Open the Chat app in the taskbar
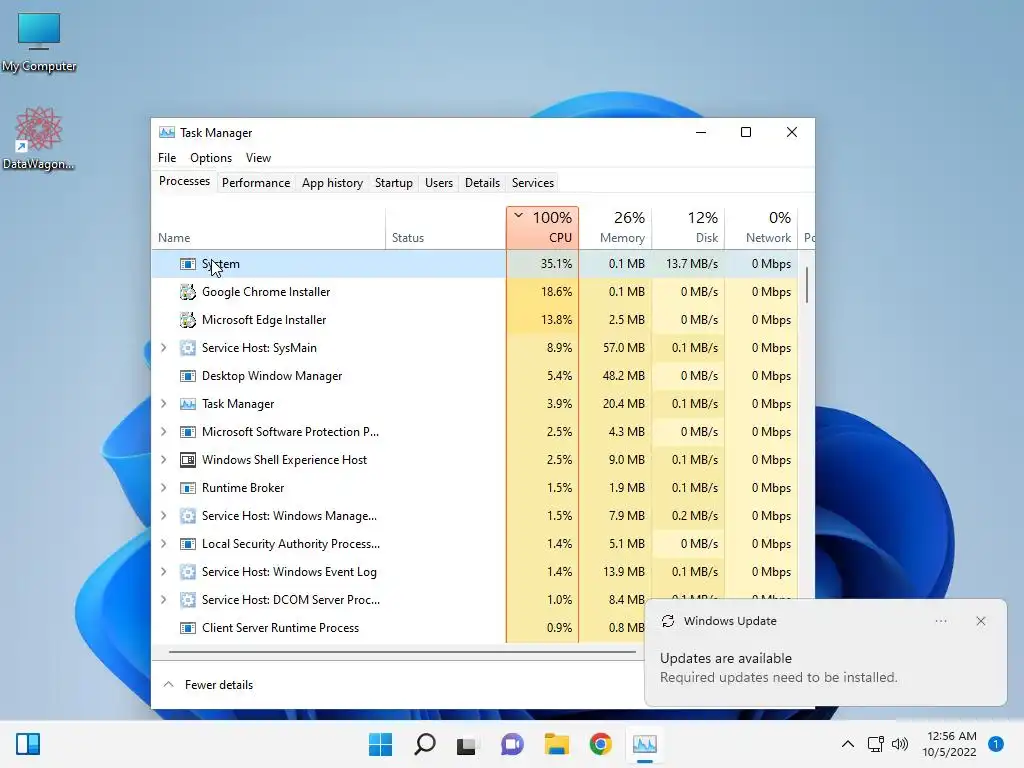The image size is (1024, 768). [512, 744]
